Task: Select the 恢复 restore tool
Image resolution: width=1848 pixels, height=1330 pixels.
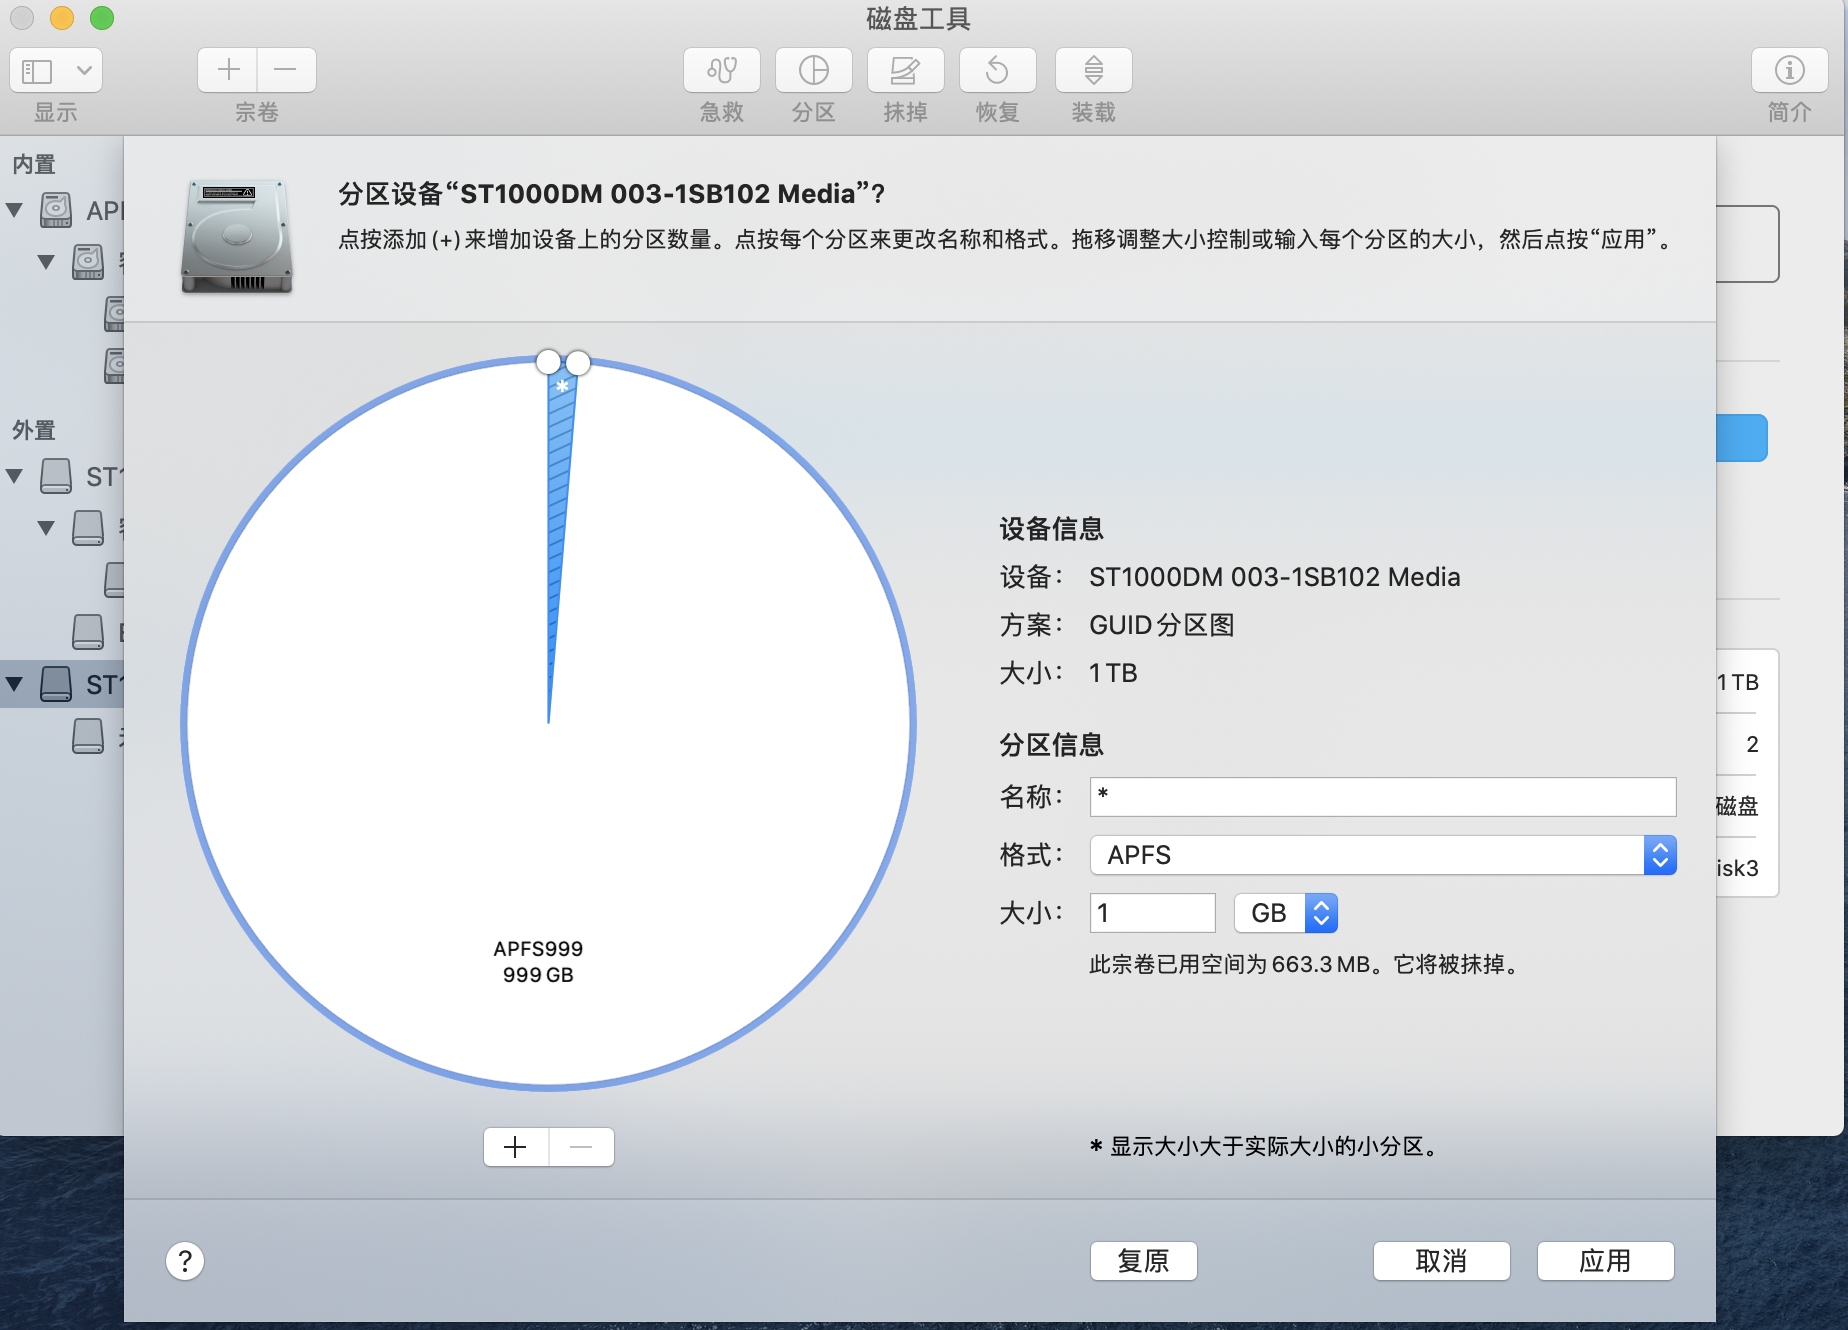Action: (998, 70)
